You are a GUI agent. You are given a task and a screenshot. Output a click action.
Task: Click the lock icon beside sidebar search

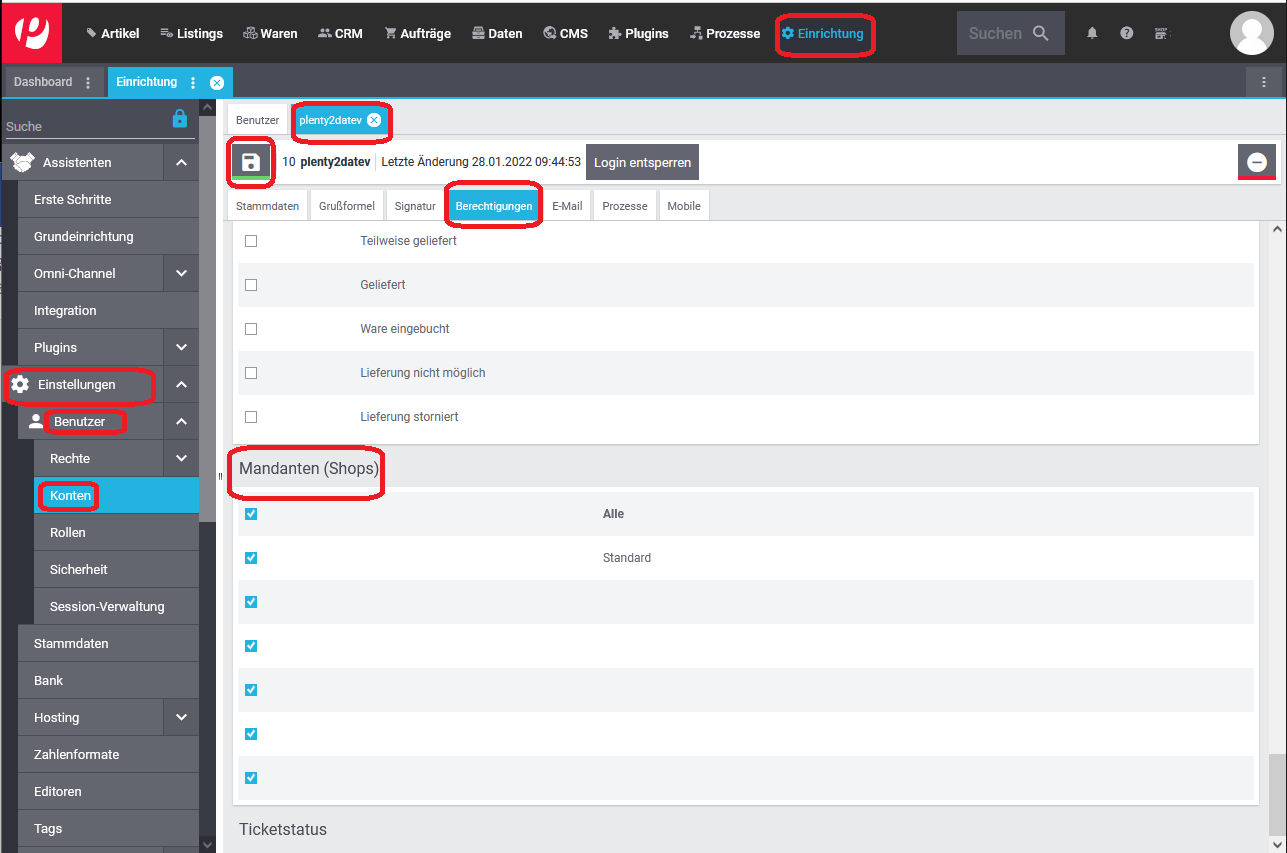tap(180, 119)
